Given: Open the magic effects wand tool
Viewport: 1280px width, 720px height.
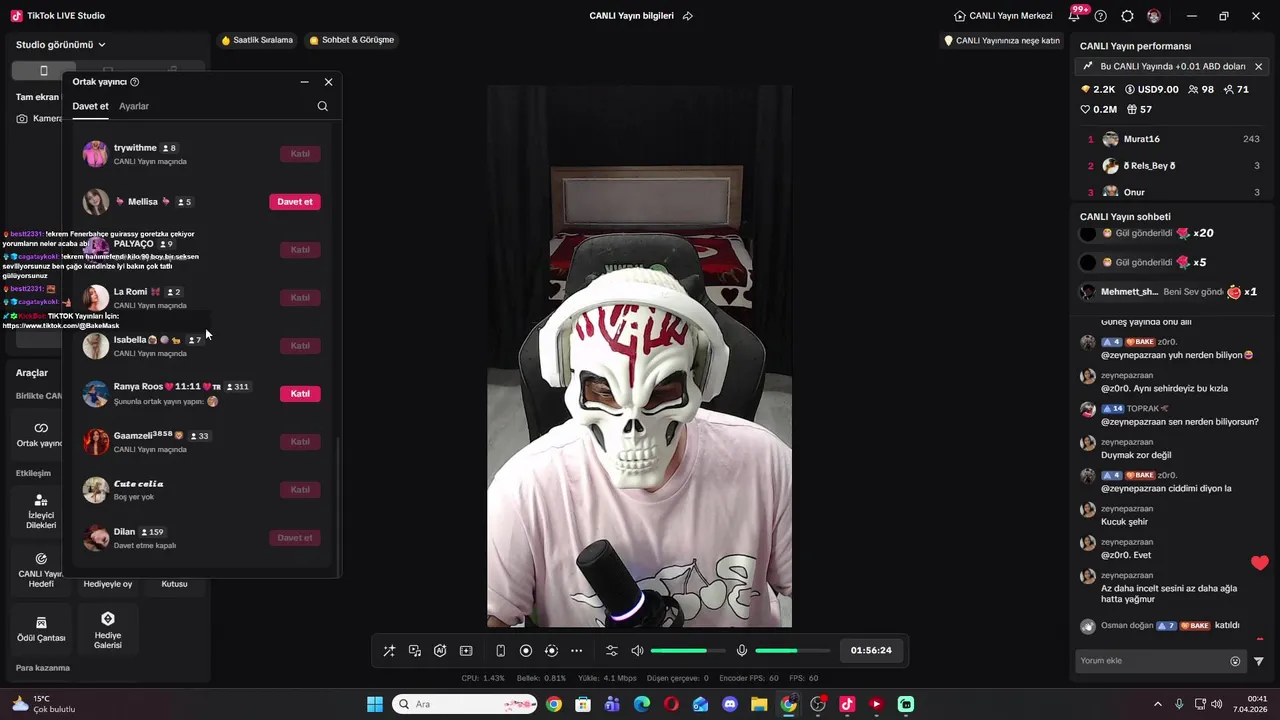Looking at the screenshot, I should 389,651.
